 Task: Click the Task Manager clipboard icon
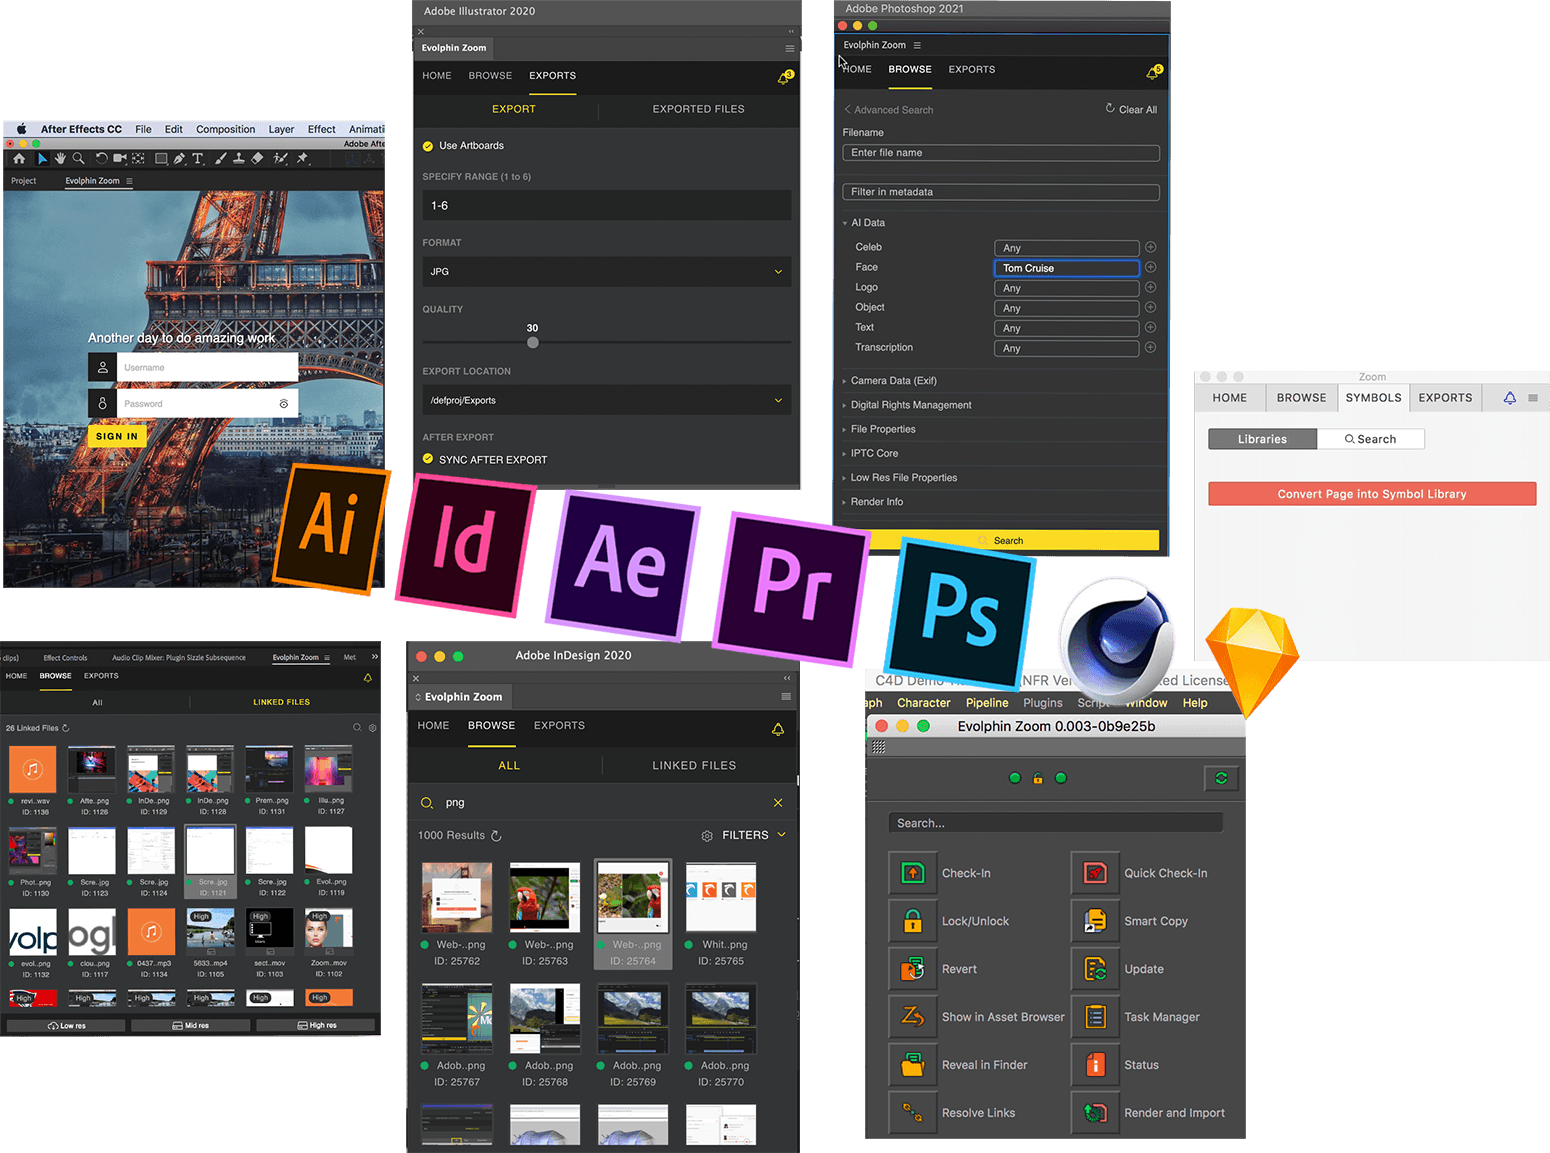pyautogui.click(x=1095, y=1017)
